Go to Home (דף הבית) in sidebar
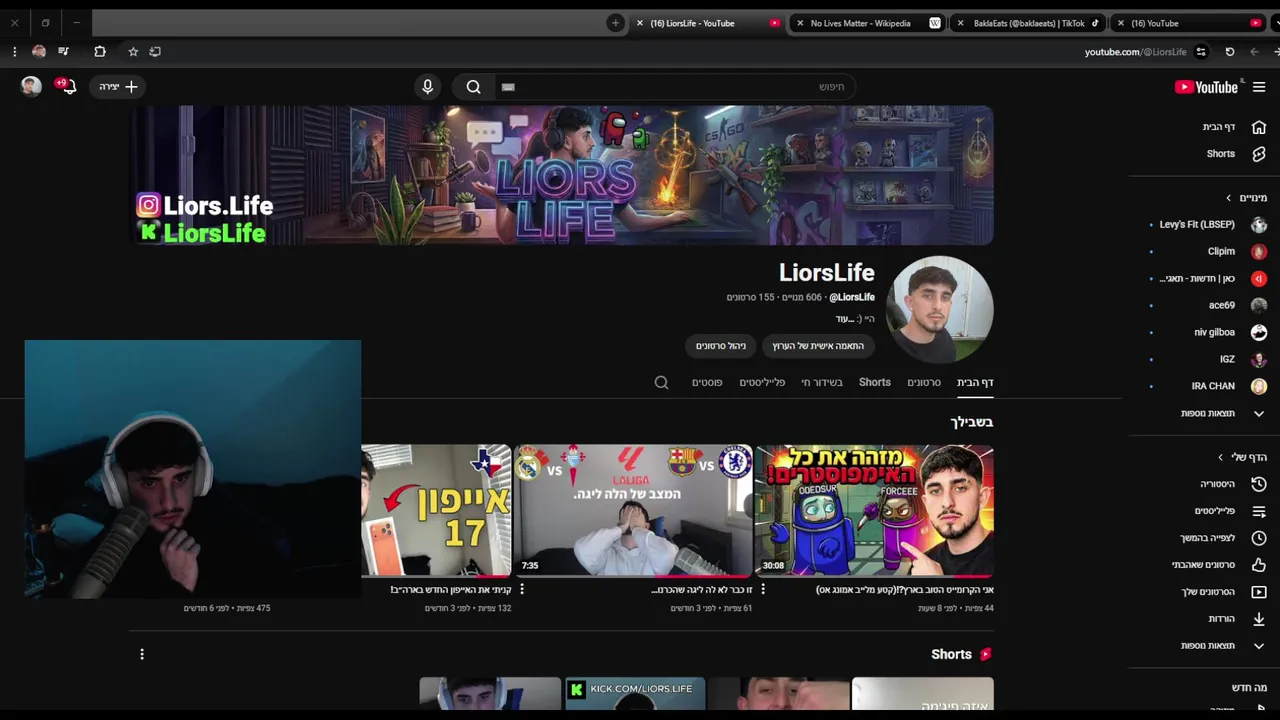1280x720 pixels. tap(1235, 127)
